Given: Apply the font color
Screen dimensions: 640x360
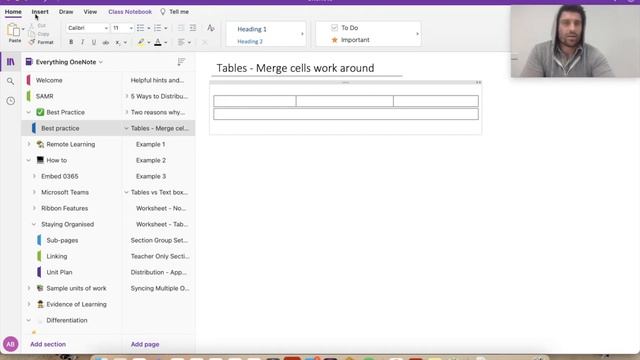Looking at the screenshot, I should (x=158, y=42).
